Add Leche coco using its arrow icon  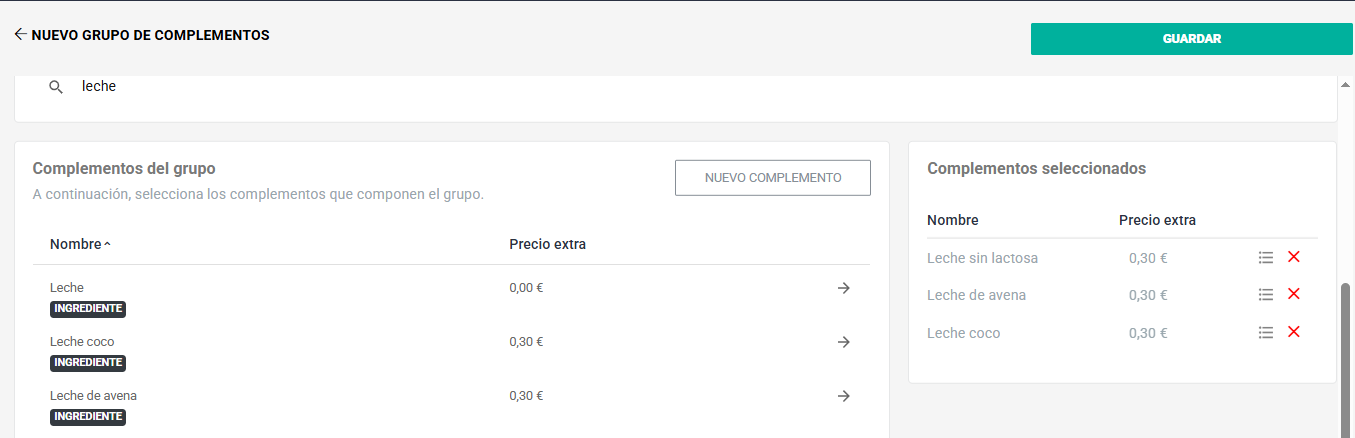pos(843,342)
